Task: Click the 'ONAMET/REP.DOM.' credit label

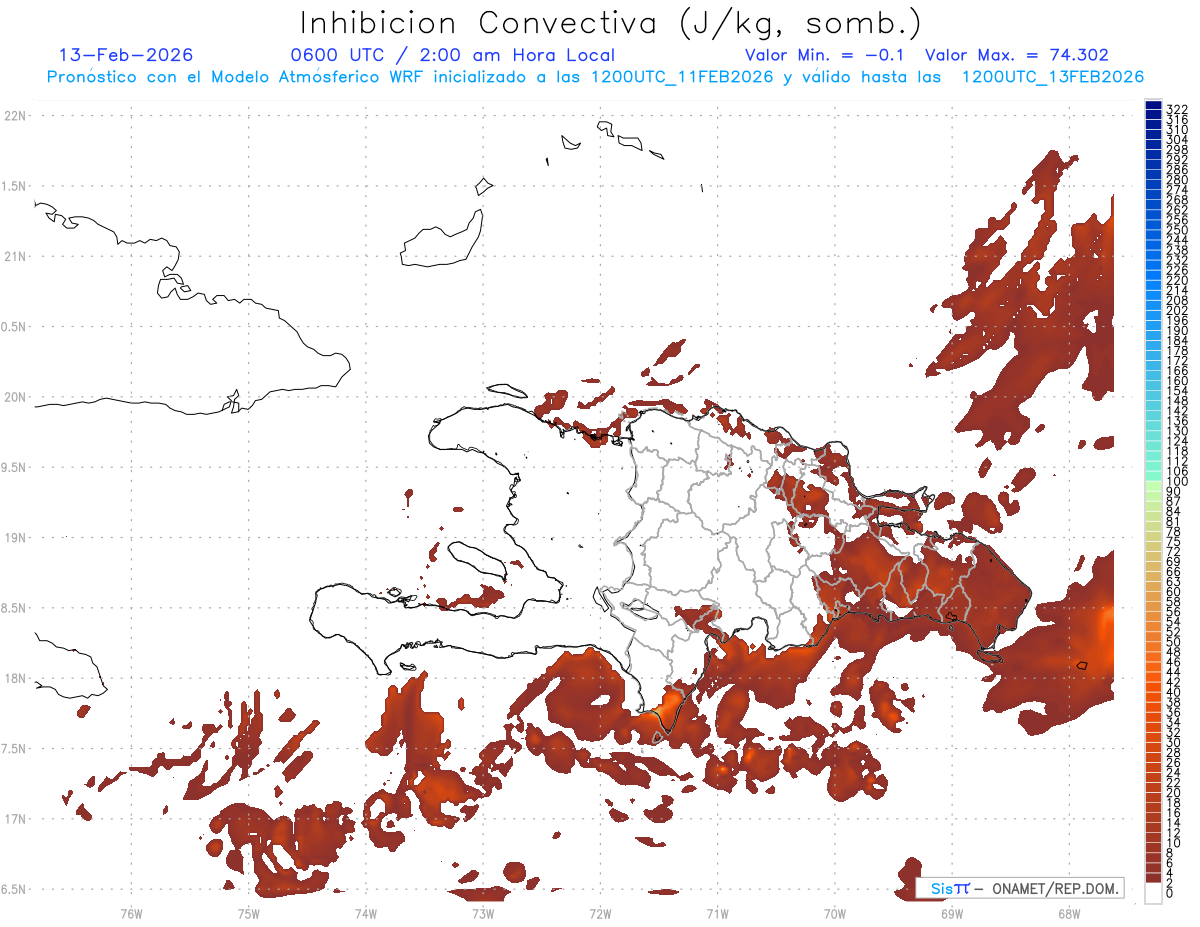Action: click(x=1056, y=889)
